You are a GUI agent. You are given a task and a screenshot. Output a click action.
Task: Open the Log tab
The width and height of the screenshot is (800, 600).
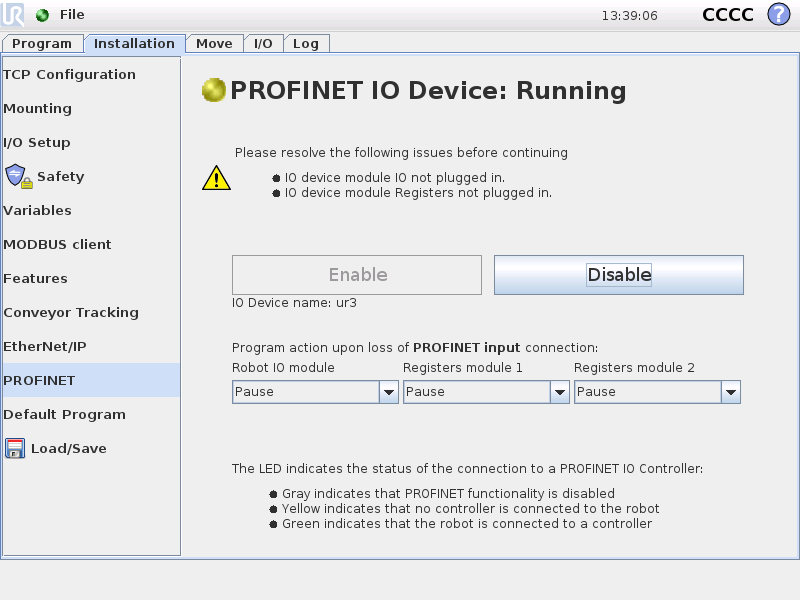306,43
